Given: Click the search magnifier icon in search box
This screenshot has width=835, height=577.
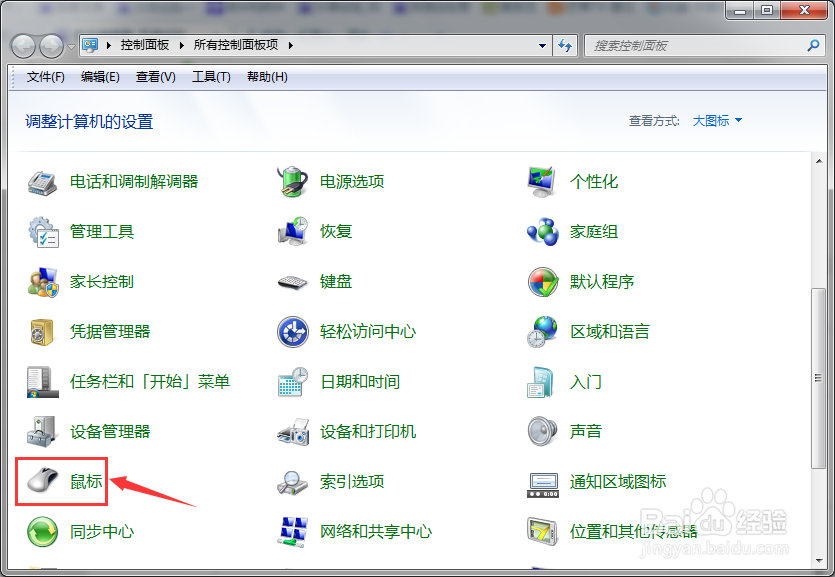Looking at the screenshot, I should coord(813,45).
